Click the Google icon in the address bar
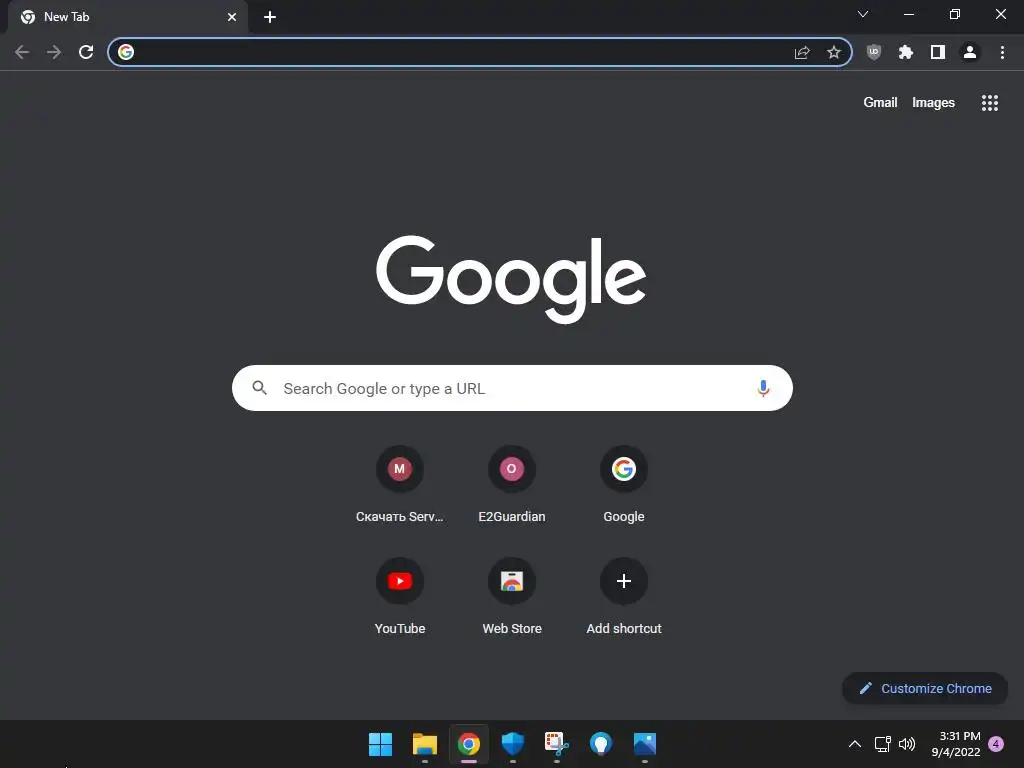Screen dimensions: 1024x768 (126, 52)
